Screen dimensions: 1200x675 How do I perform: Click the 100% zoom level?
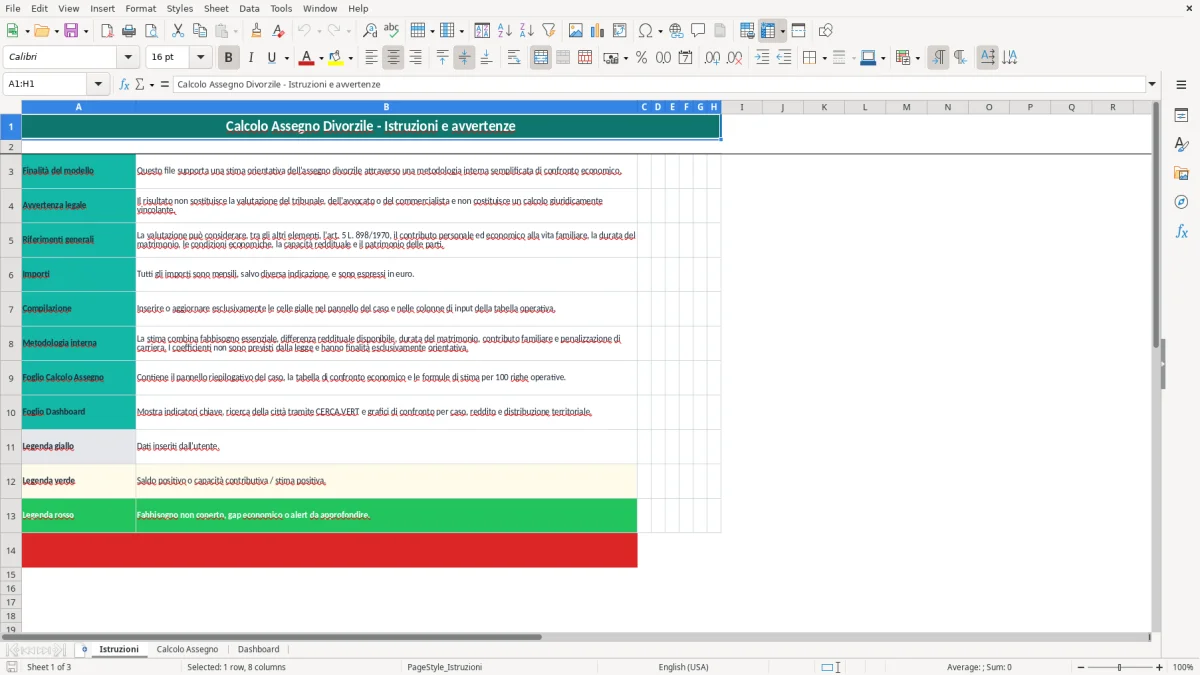coord(1183,667)
